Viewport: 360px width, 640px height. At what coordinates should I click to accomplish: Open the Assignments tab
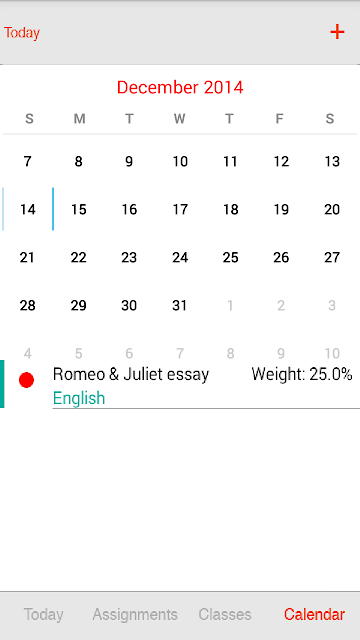(x=135, y=614)
